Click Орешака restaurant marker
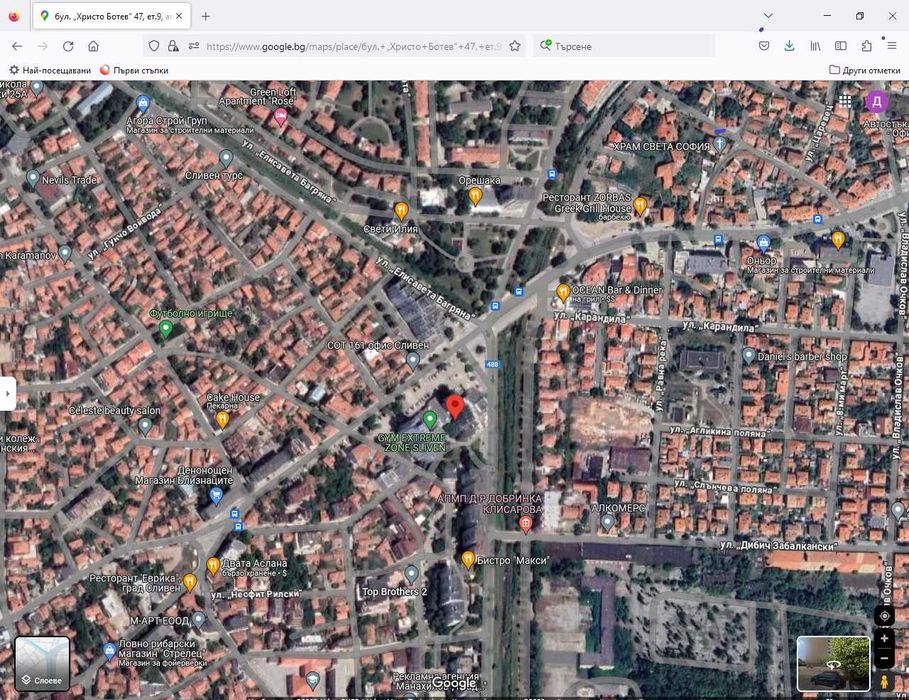The image size is (909, 700). [475, 196]
